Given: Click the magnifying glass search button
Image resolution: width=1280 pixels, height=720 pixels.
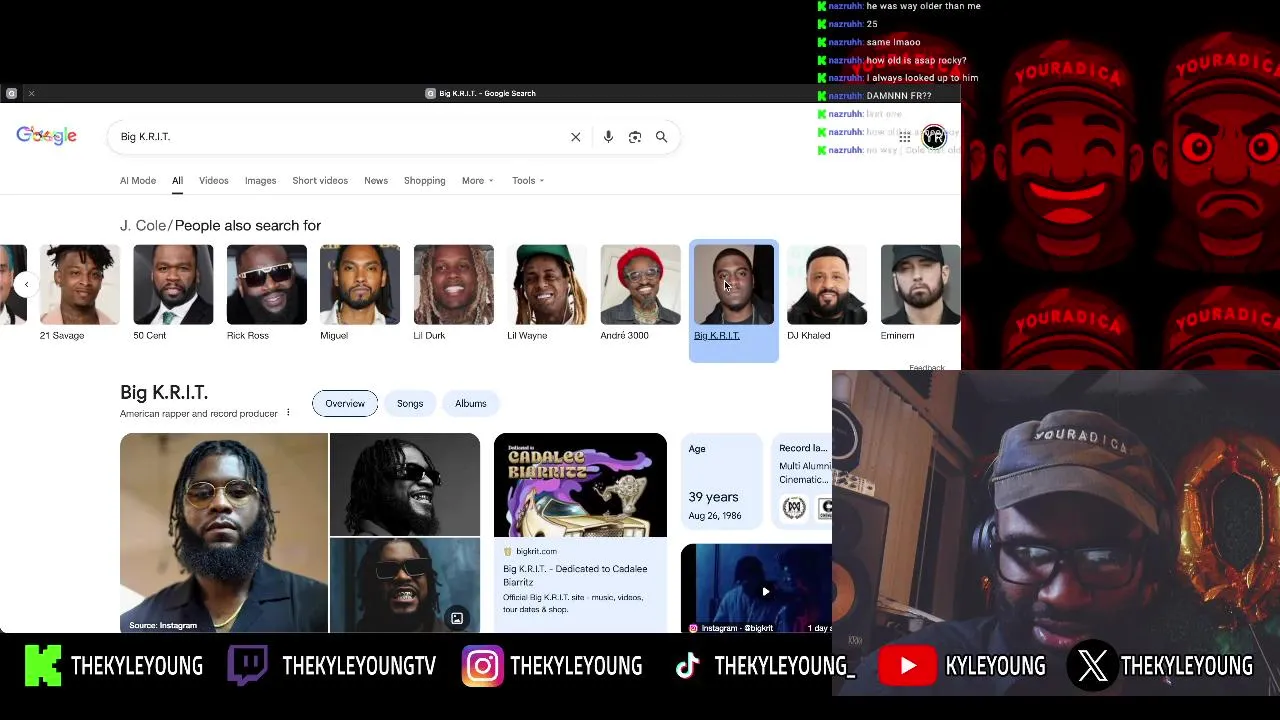Looking at the screenshot, I should click(661, 137).
